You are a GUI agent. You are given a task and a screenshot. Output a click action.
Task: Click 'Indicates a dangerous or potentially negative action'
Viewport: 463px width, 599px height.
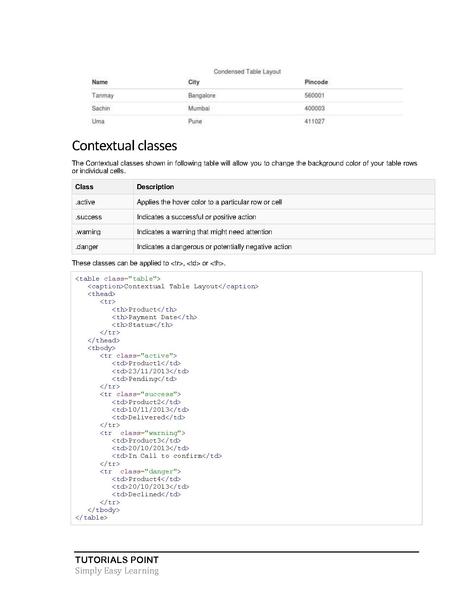(x=214, y=247)
